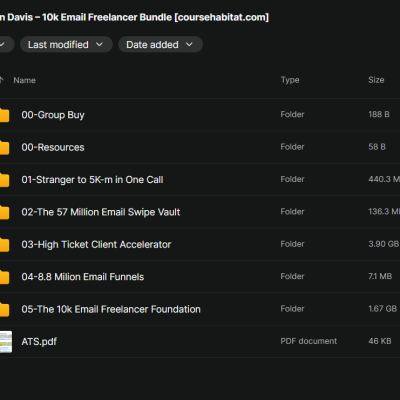Click the folder icon for 02-The 57 Million

[4, 212]
